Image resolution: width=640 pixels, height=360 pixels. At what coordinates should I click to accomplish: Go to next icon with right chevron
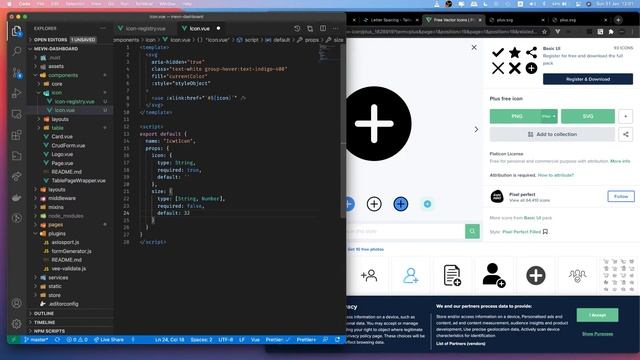[476, 129]
